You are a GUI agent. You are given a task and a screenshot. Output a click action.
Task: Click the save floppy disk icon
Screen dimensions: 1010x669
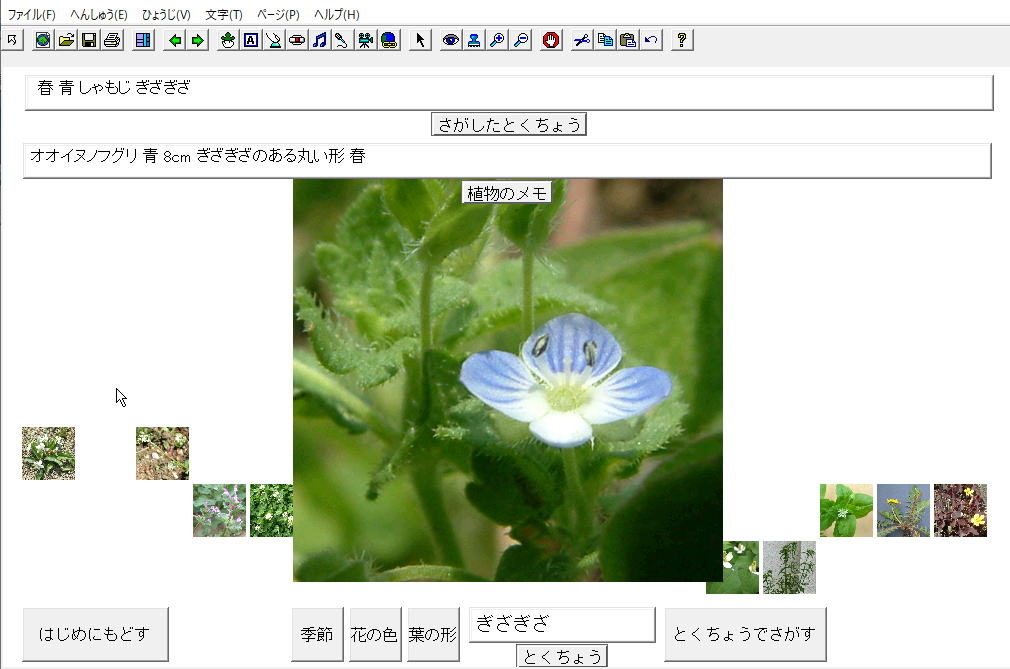(x=89, y=41)
